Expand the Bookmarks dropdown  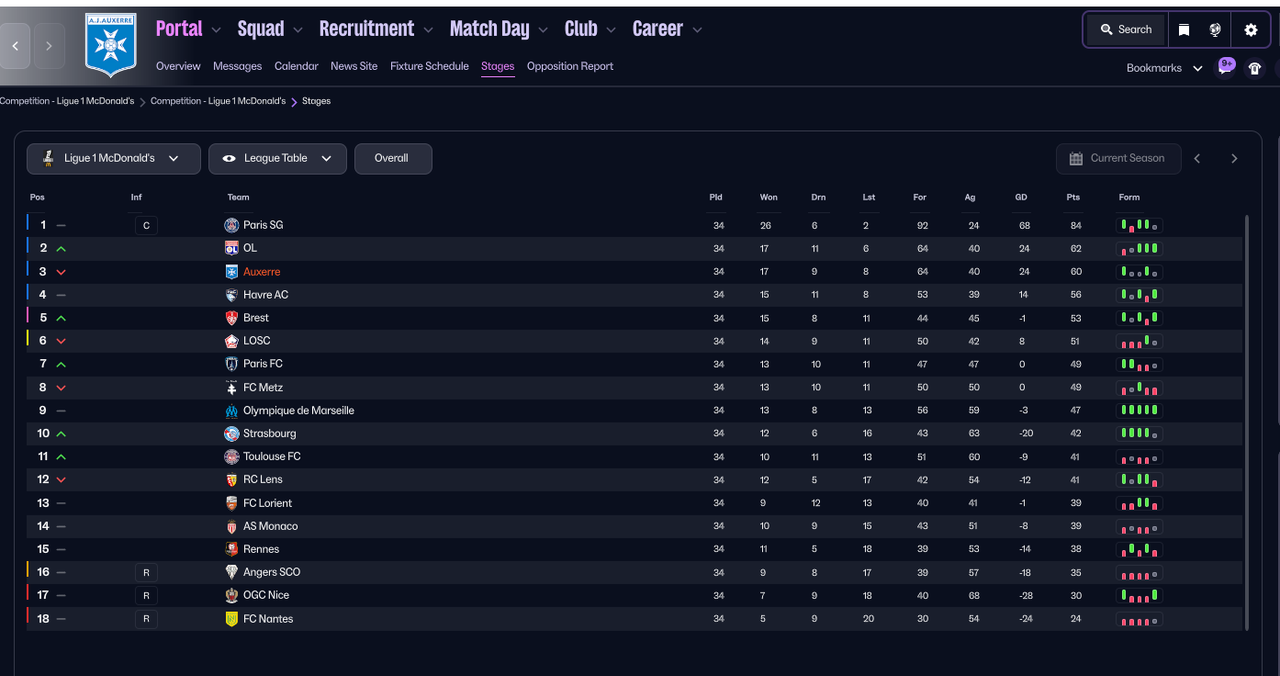tap(1164, 68)
